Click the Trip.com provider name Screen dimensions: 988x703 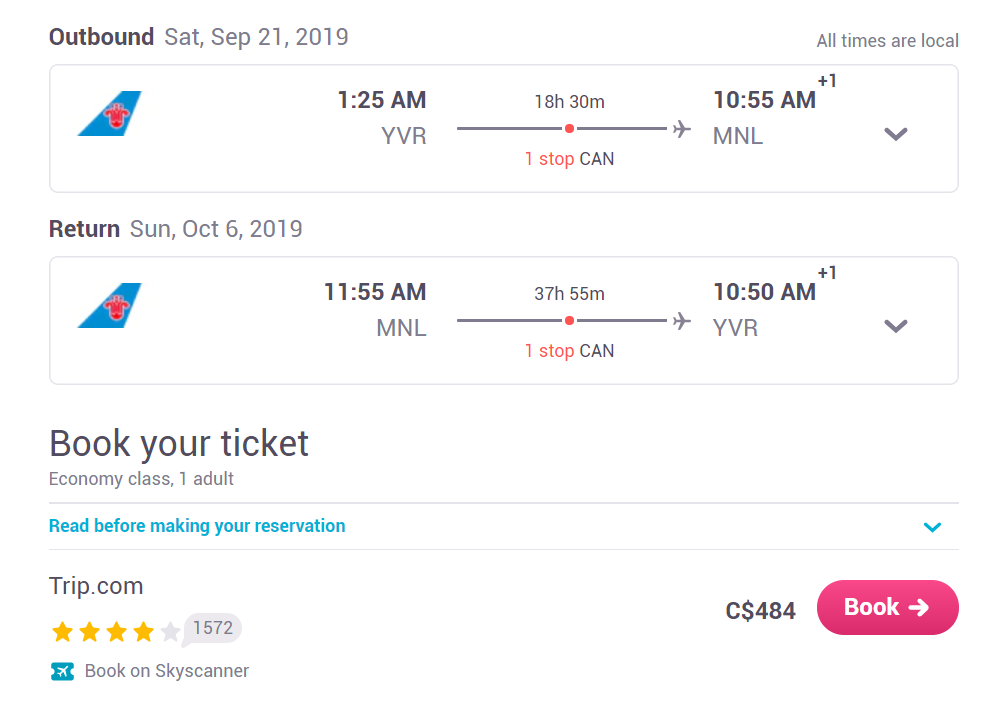tap(96, 586)
